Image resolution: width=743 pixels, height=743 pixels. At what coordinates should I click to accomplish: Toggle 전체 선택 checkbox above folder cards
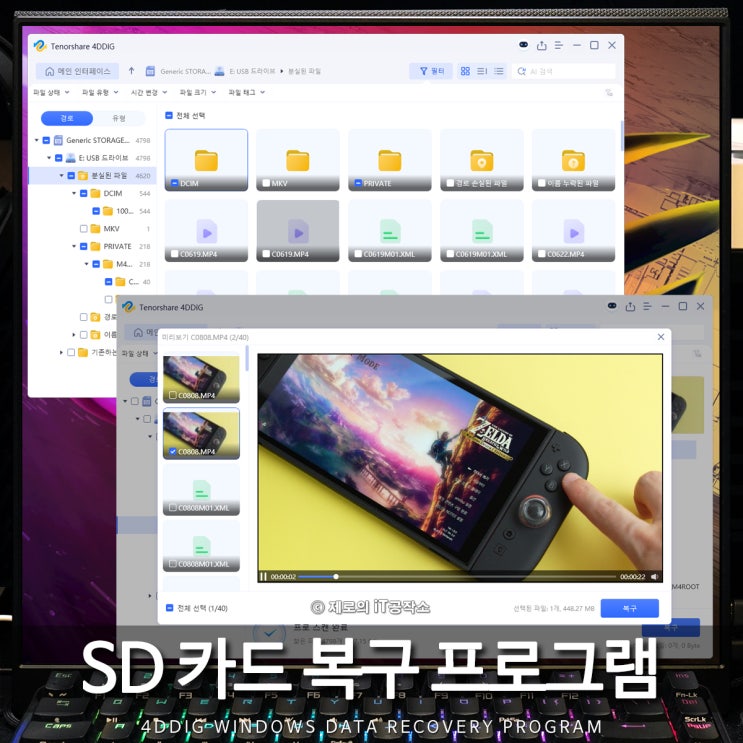tap(169, 115)
